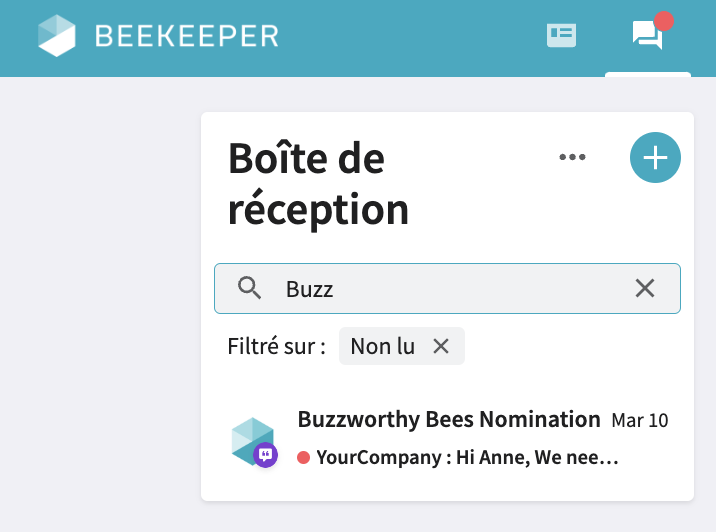716x532 pixels.
Task: Click the magnifying glass search icon
Action: click(x=249, y=289)
